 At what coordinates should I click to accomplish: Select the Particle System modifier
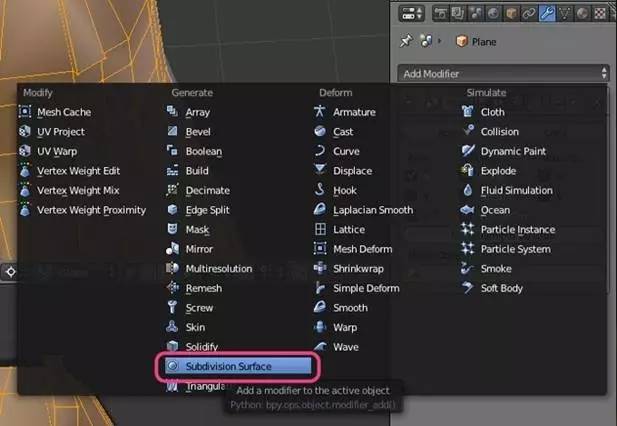pos(532,249)
